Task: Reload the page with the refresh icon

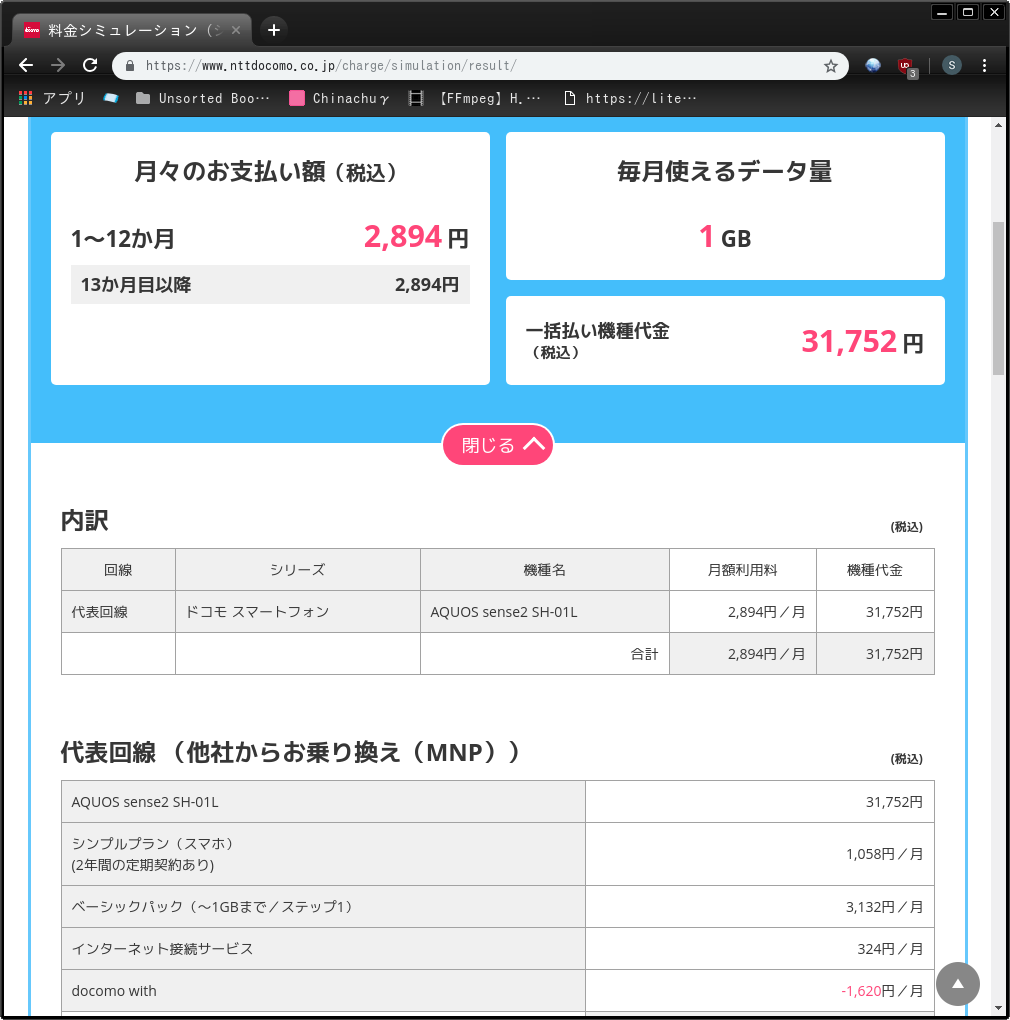Action: 90,65
